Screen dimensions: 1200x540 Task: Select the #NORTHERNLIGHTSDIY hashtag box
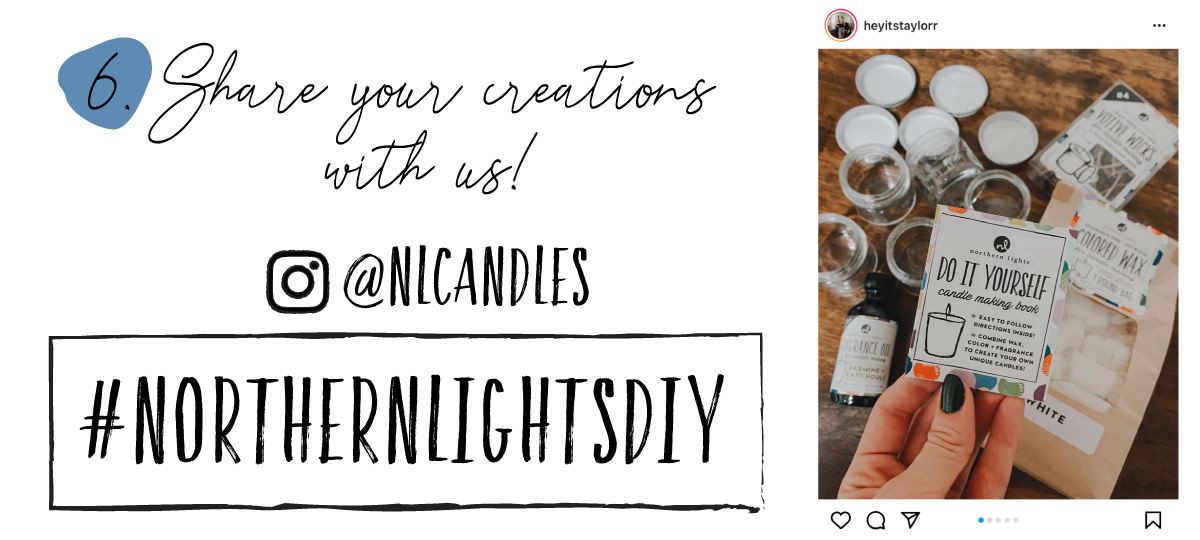click(407, 421)
